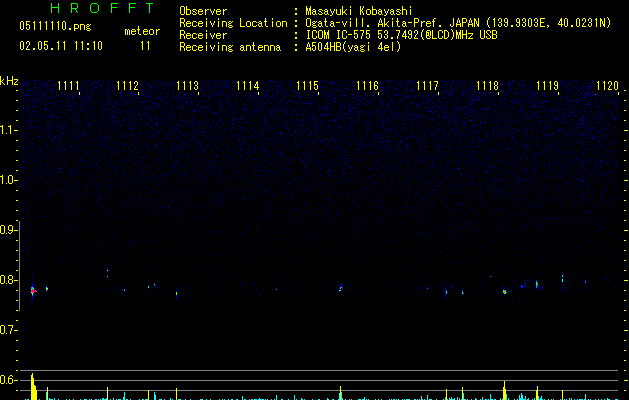
Task: Click the bright red meteor echo before 1111
Action: click(33, 291)
